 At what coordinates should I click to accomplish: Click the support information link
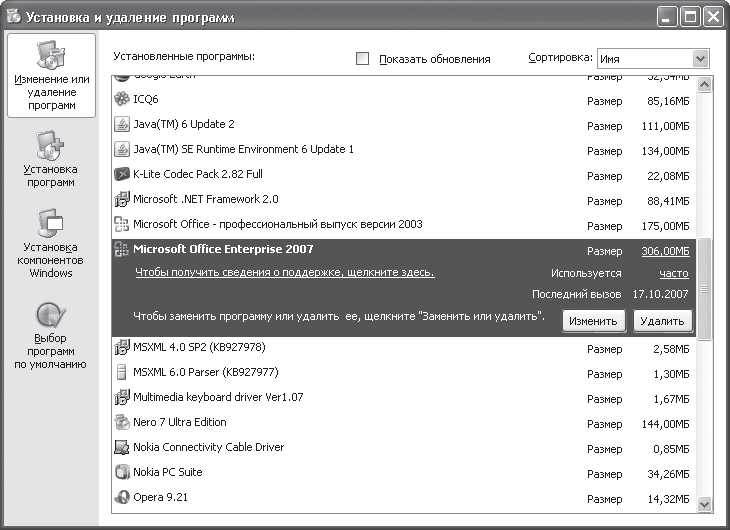coord(284,273)
